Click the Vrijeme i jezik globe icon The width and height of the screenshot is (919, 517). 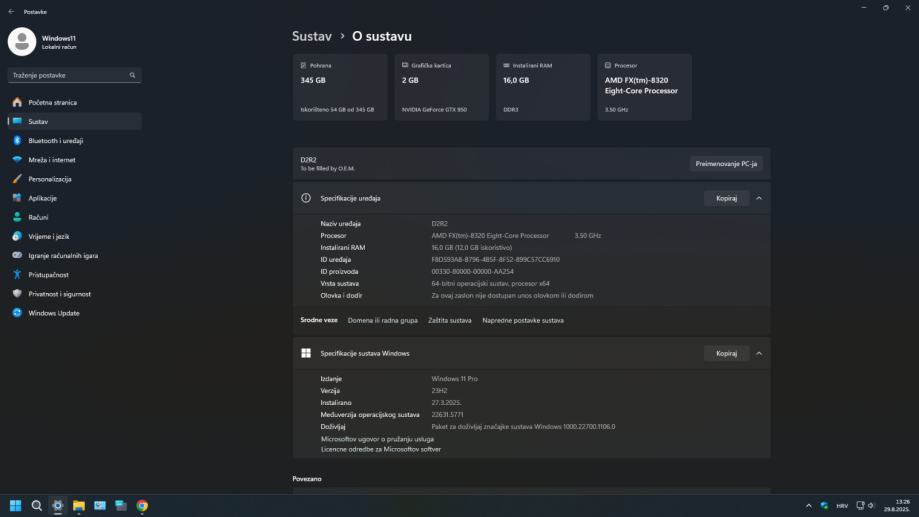(17, 236)
